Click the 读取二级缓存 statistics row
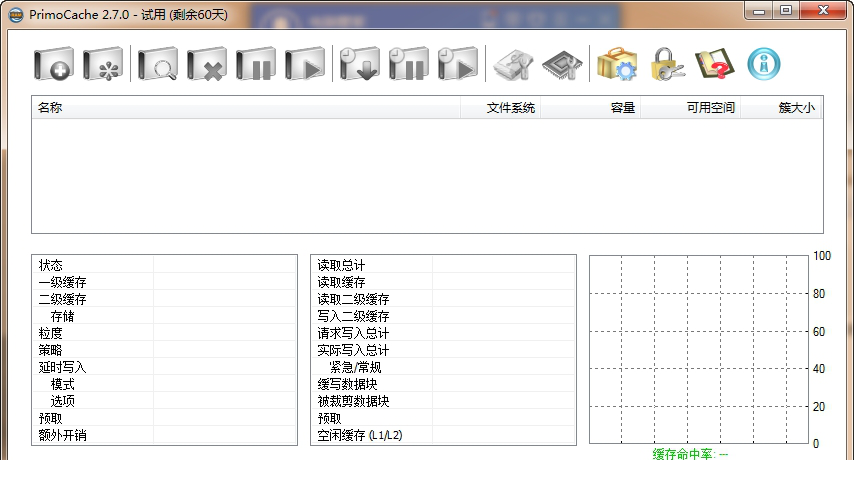Image resolution: width=854 pixels, height=478 pixels. pos(443,299)
